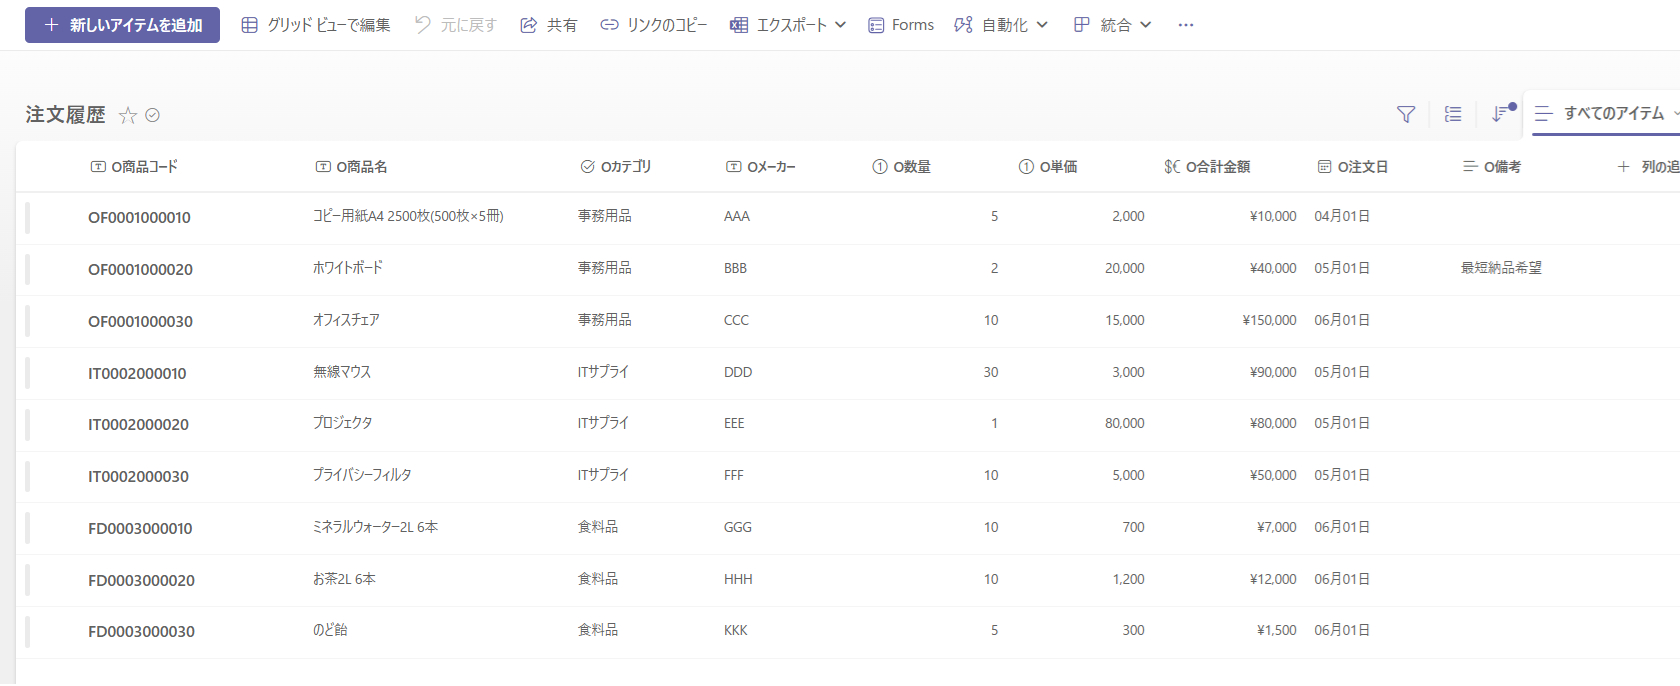Screen dimensions: 1680x686
Task: Click the プライバシーフィルタ cell
Action: [362, 475]
